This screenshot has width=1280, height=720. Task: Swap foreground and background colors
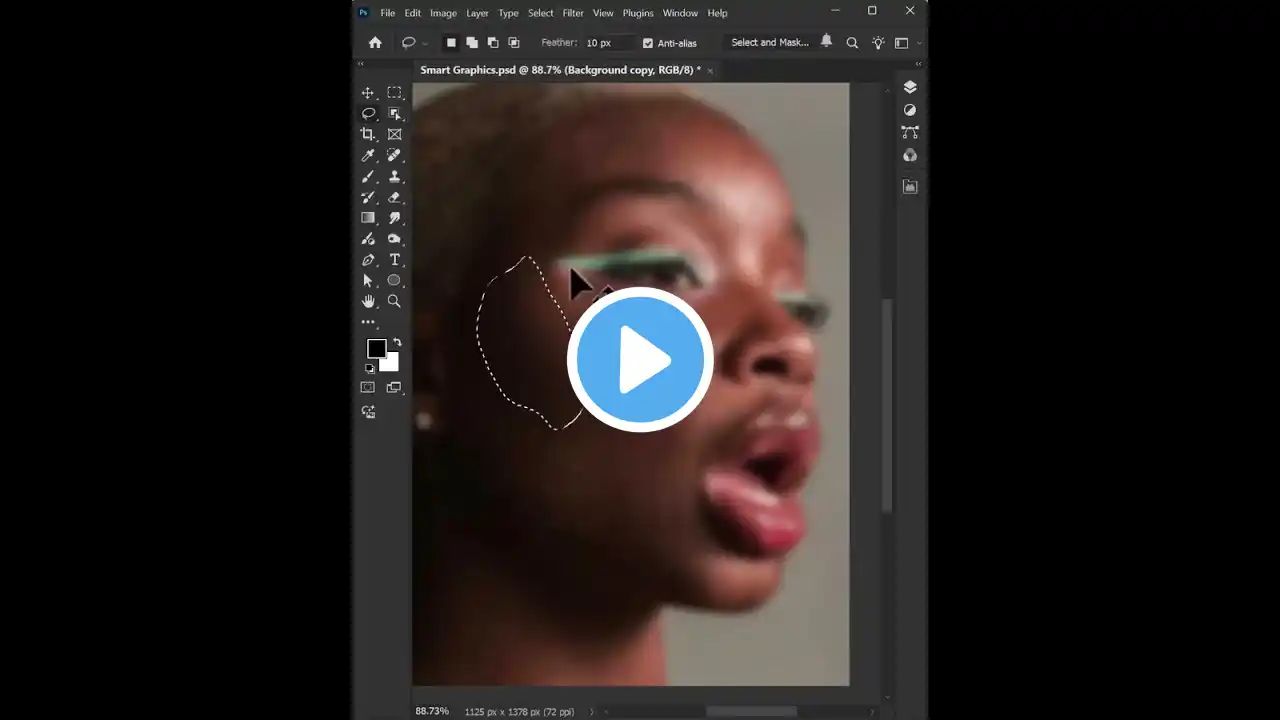click(x=397, y=343)
